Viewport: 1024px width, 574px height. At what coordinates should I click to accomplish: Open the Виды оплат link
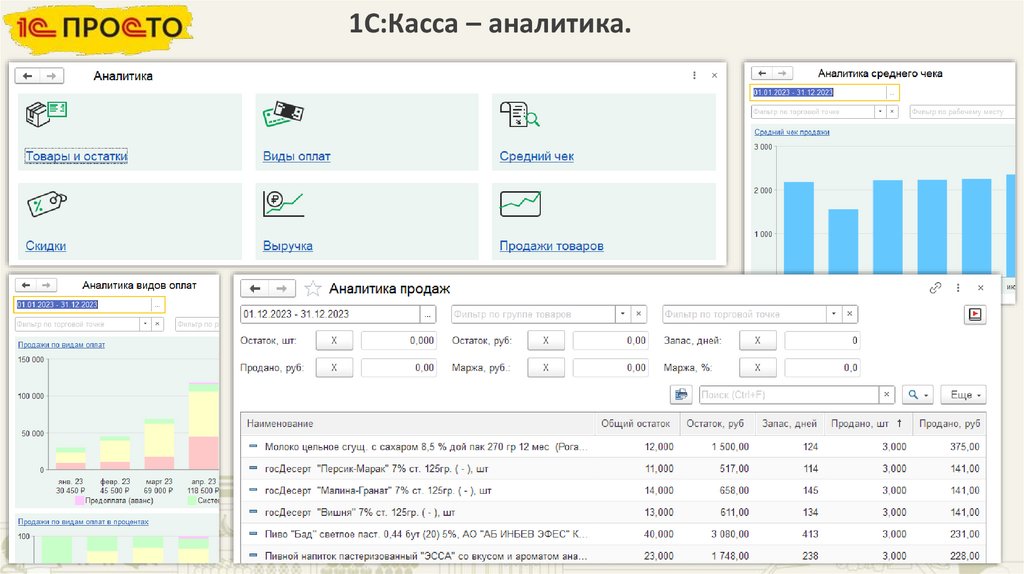pyautogui.click(x=296, y=156)
